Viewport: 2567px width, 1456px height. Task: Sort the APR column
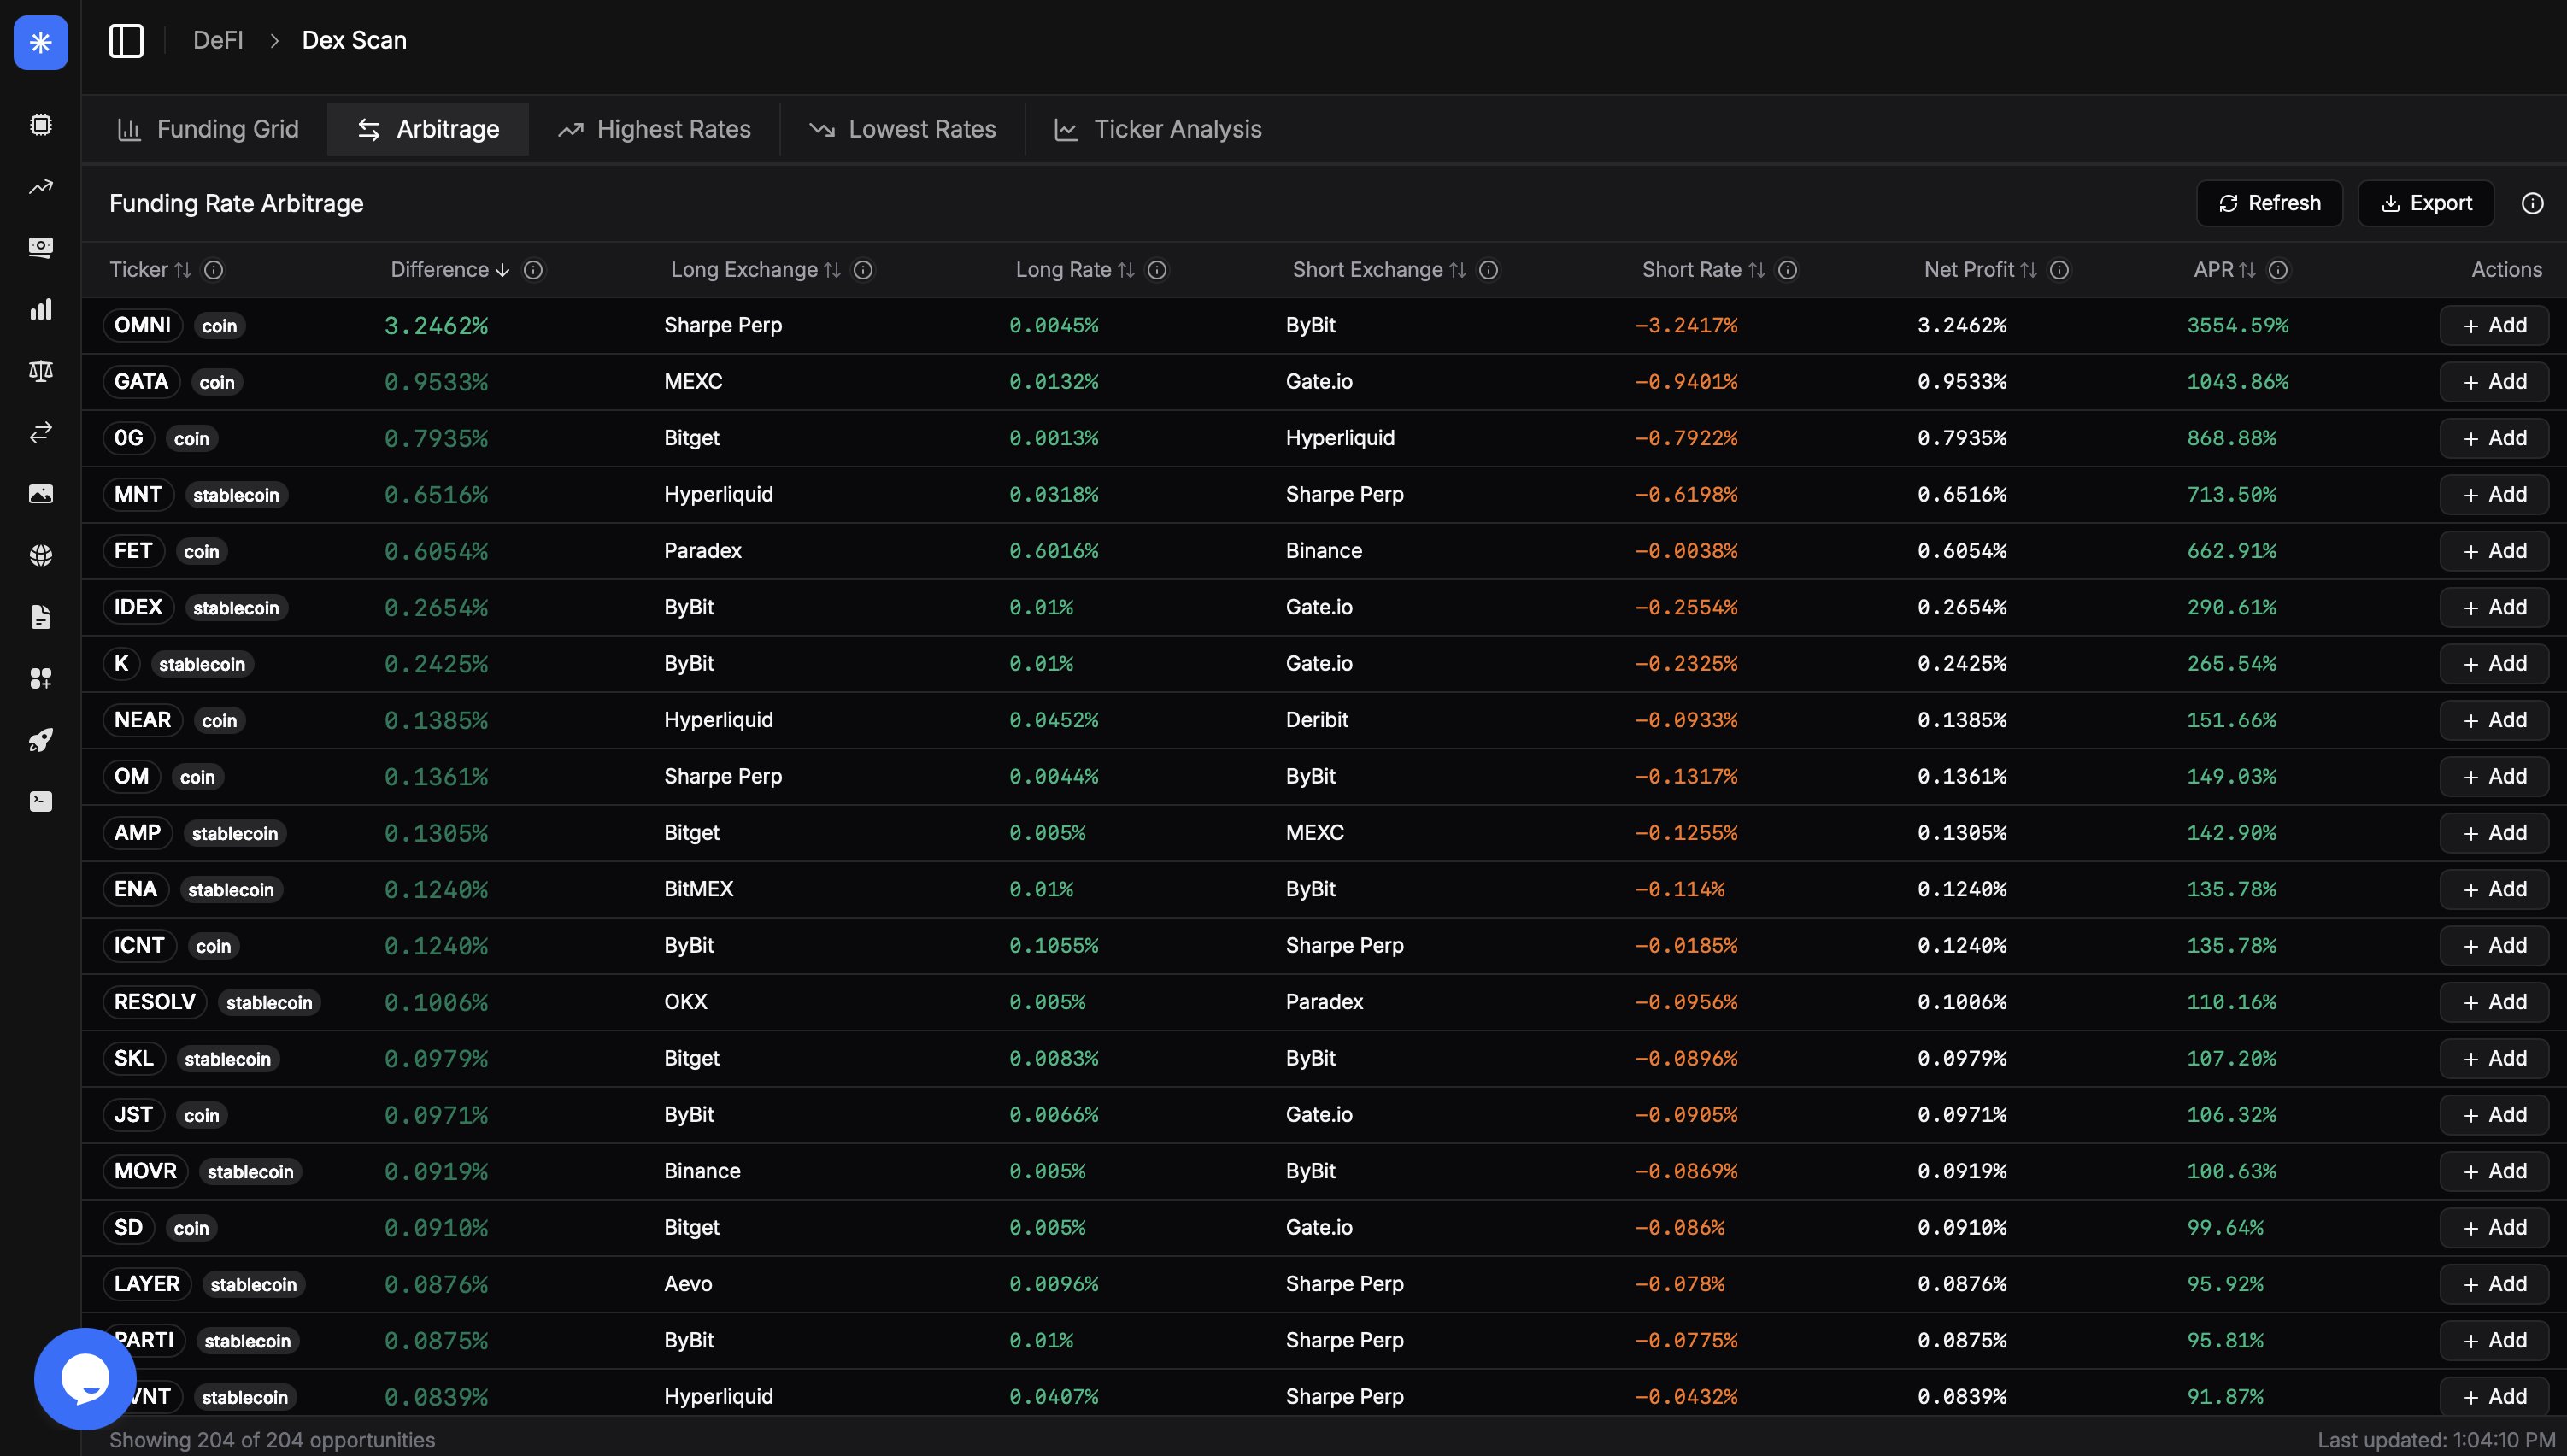coord(2247,269)
